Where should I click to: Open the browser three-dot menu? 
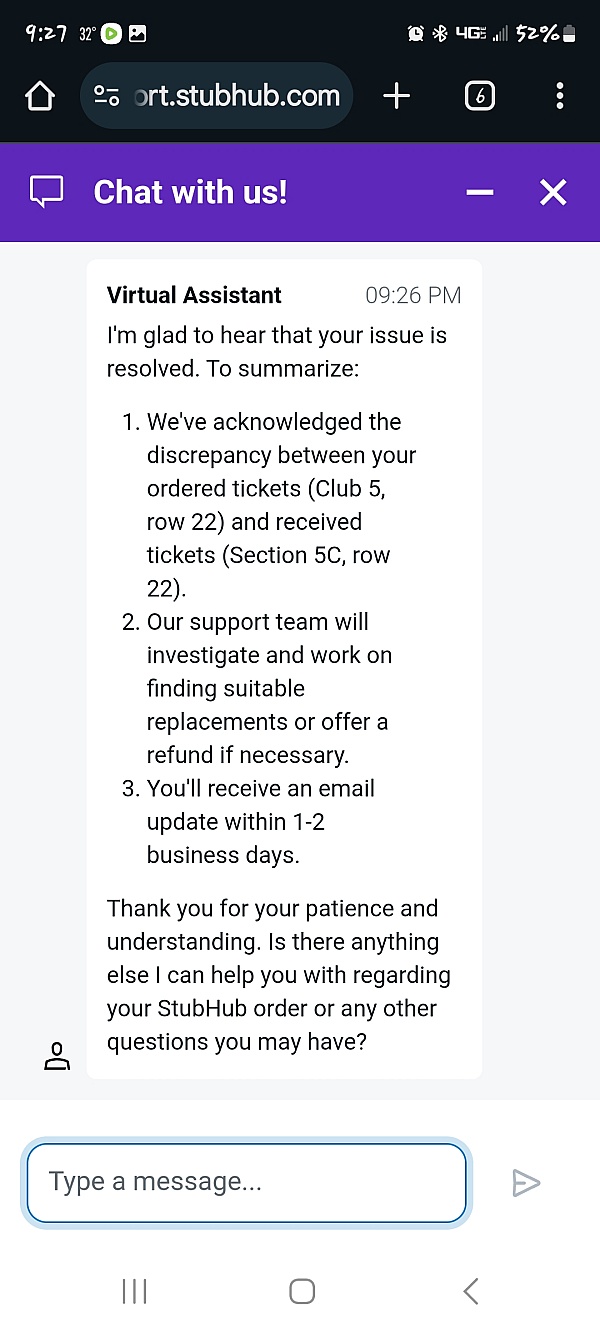pyautogui.click(x=559, y=96)
